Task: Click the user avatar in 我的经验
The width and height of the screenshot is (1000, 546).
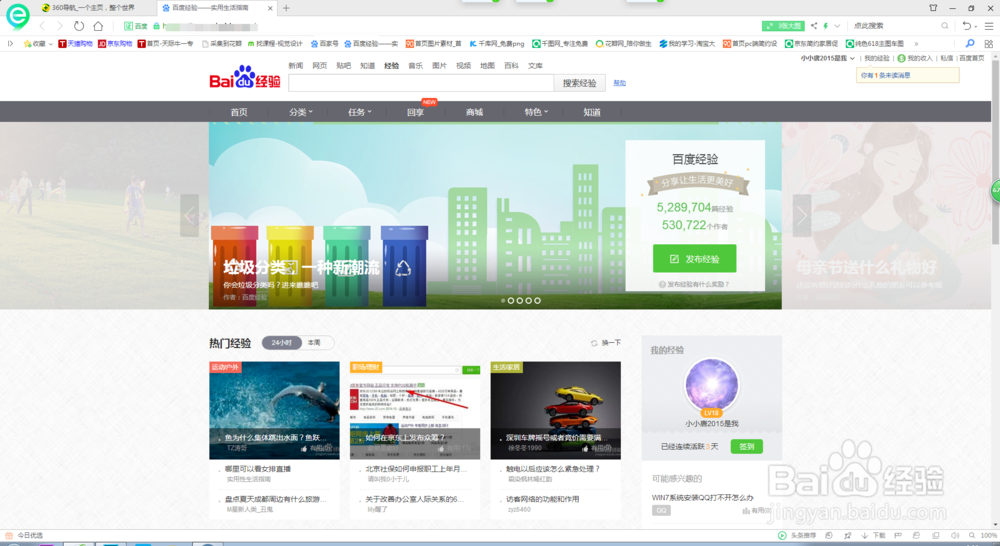Action: pyautogui.click(x=711, y=385)
